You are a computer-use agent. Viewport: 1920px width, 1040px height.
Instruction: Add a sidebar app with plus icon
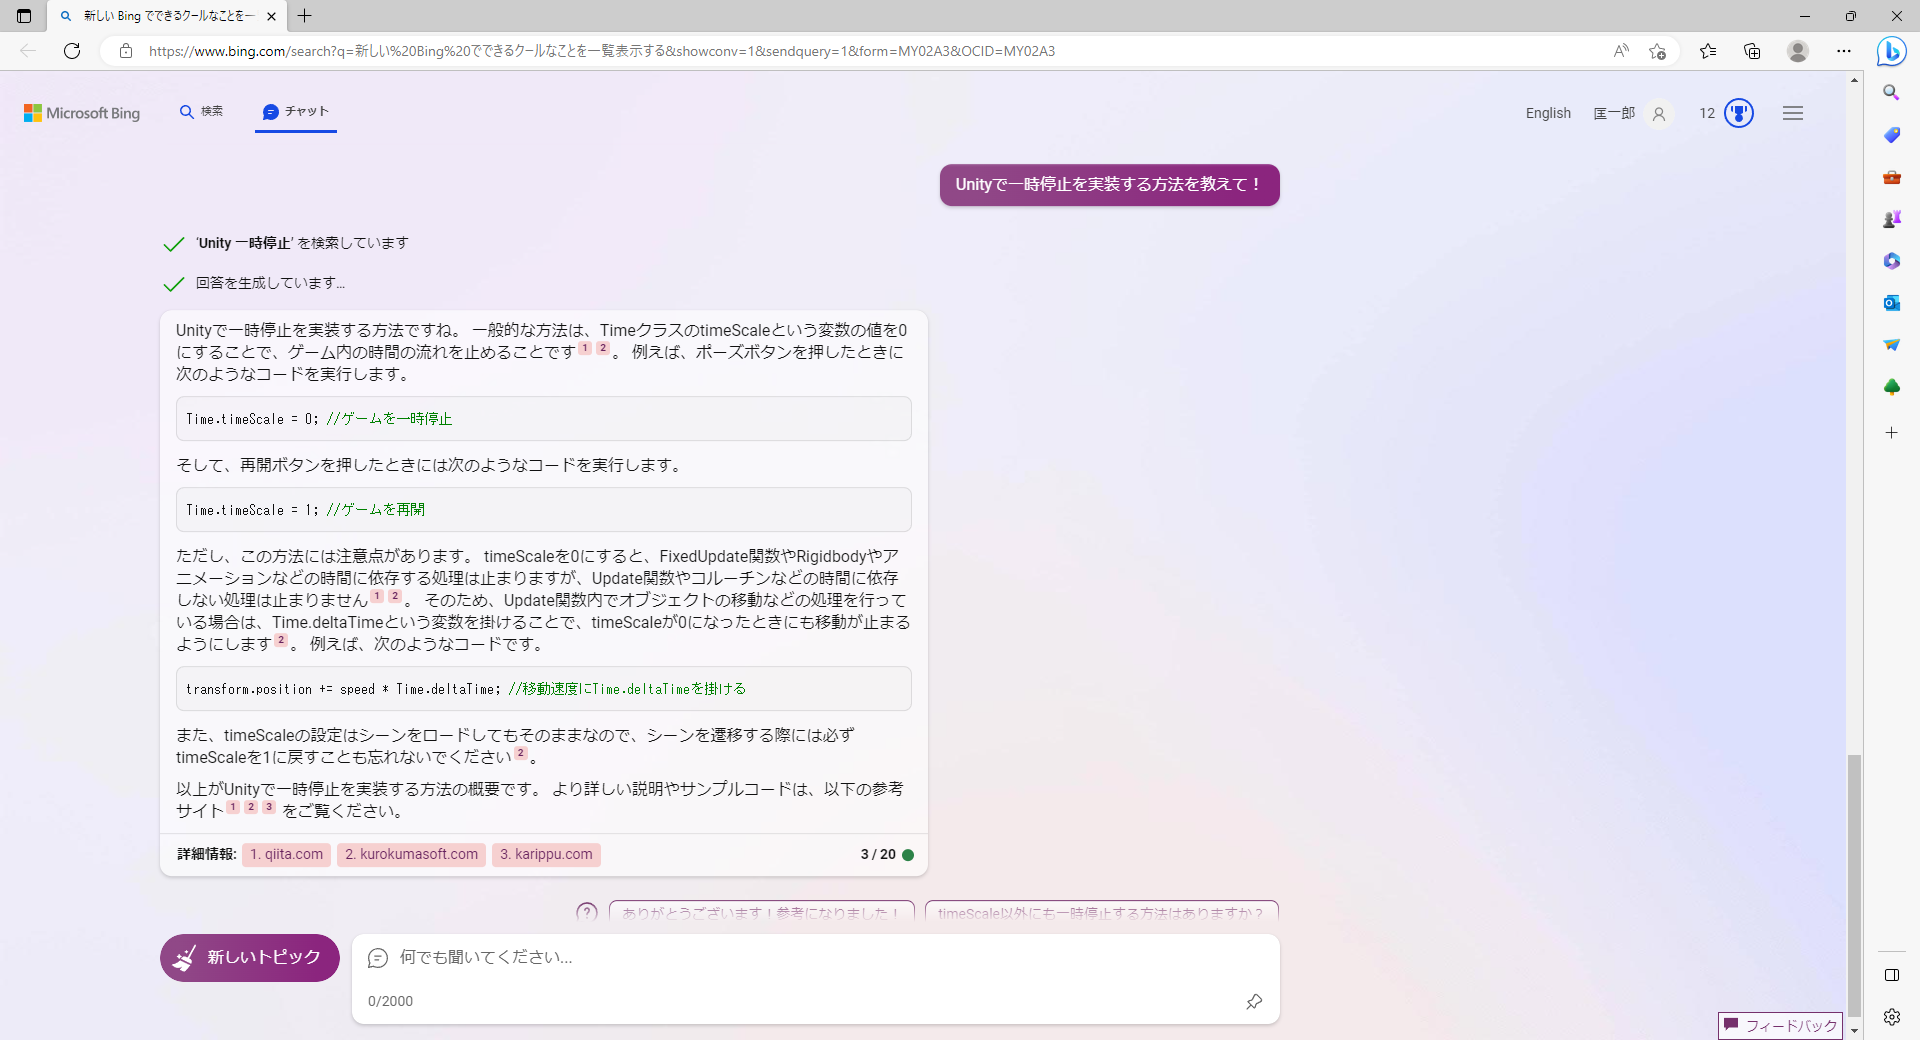[1891, 433]
